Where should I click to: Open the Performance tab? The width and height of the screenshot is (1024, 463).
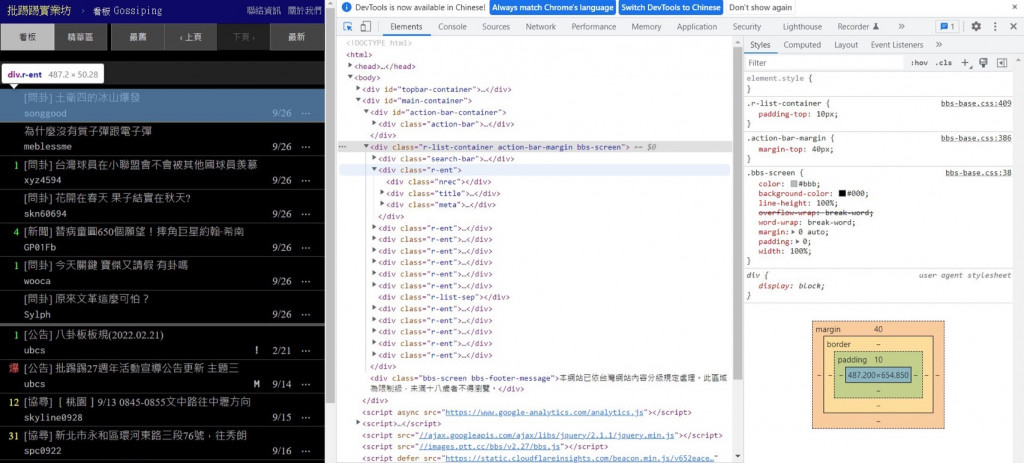[x=594, y=27]
